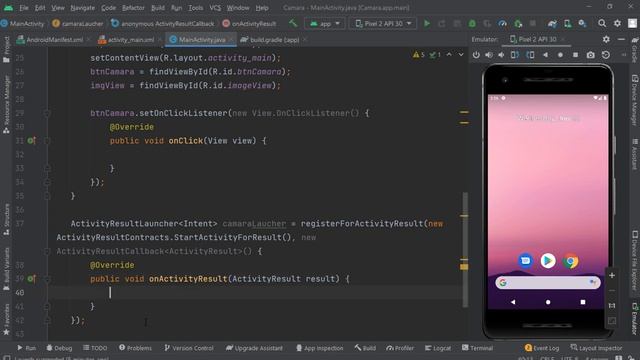Open emulator snapshots clock icon
640x360 pixels.
click(606, 55)
